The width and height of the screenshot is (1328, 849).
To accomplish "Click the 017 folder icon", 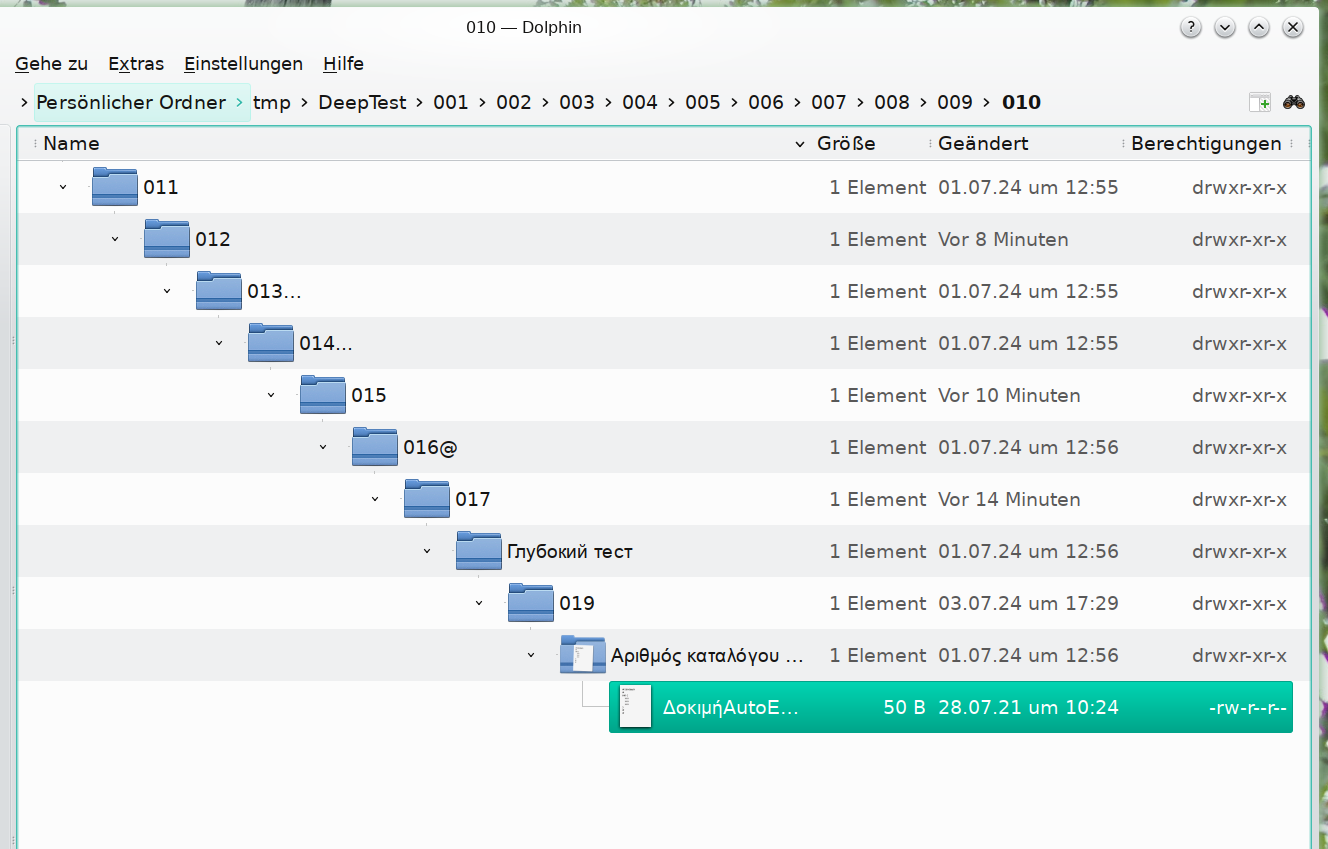I will [427, 499].
